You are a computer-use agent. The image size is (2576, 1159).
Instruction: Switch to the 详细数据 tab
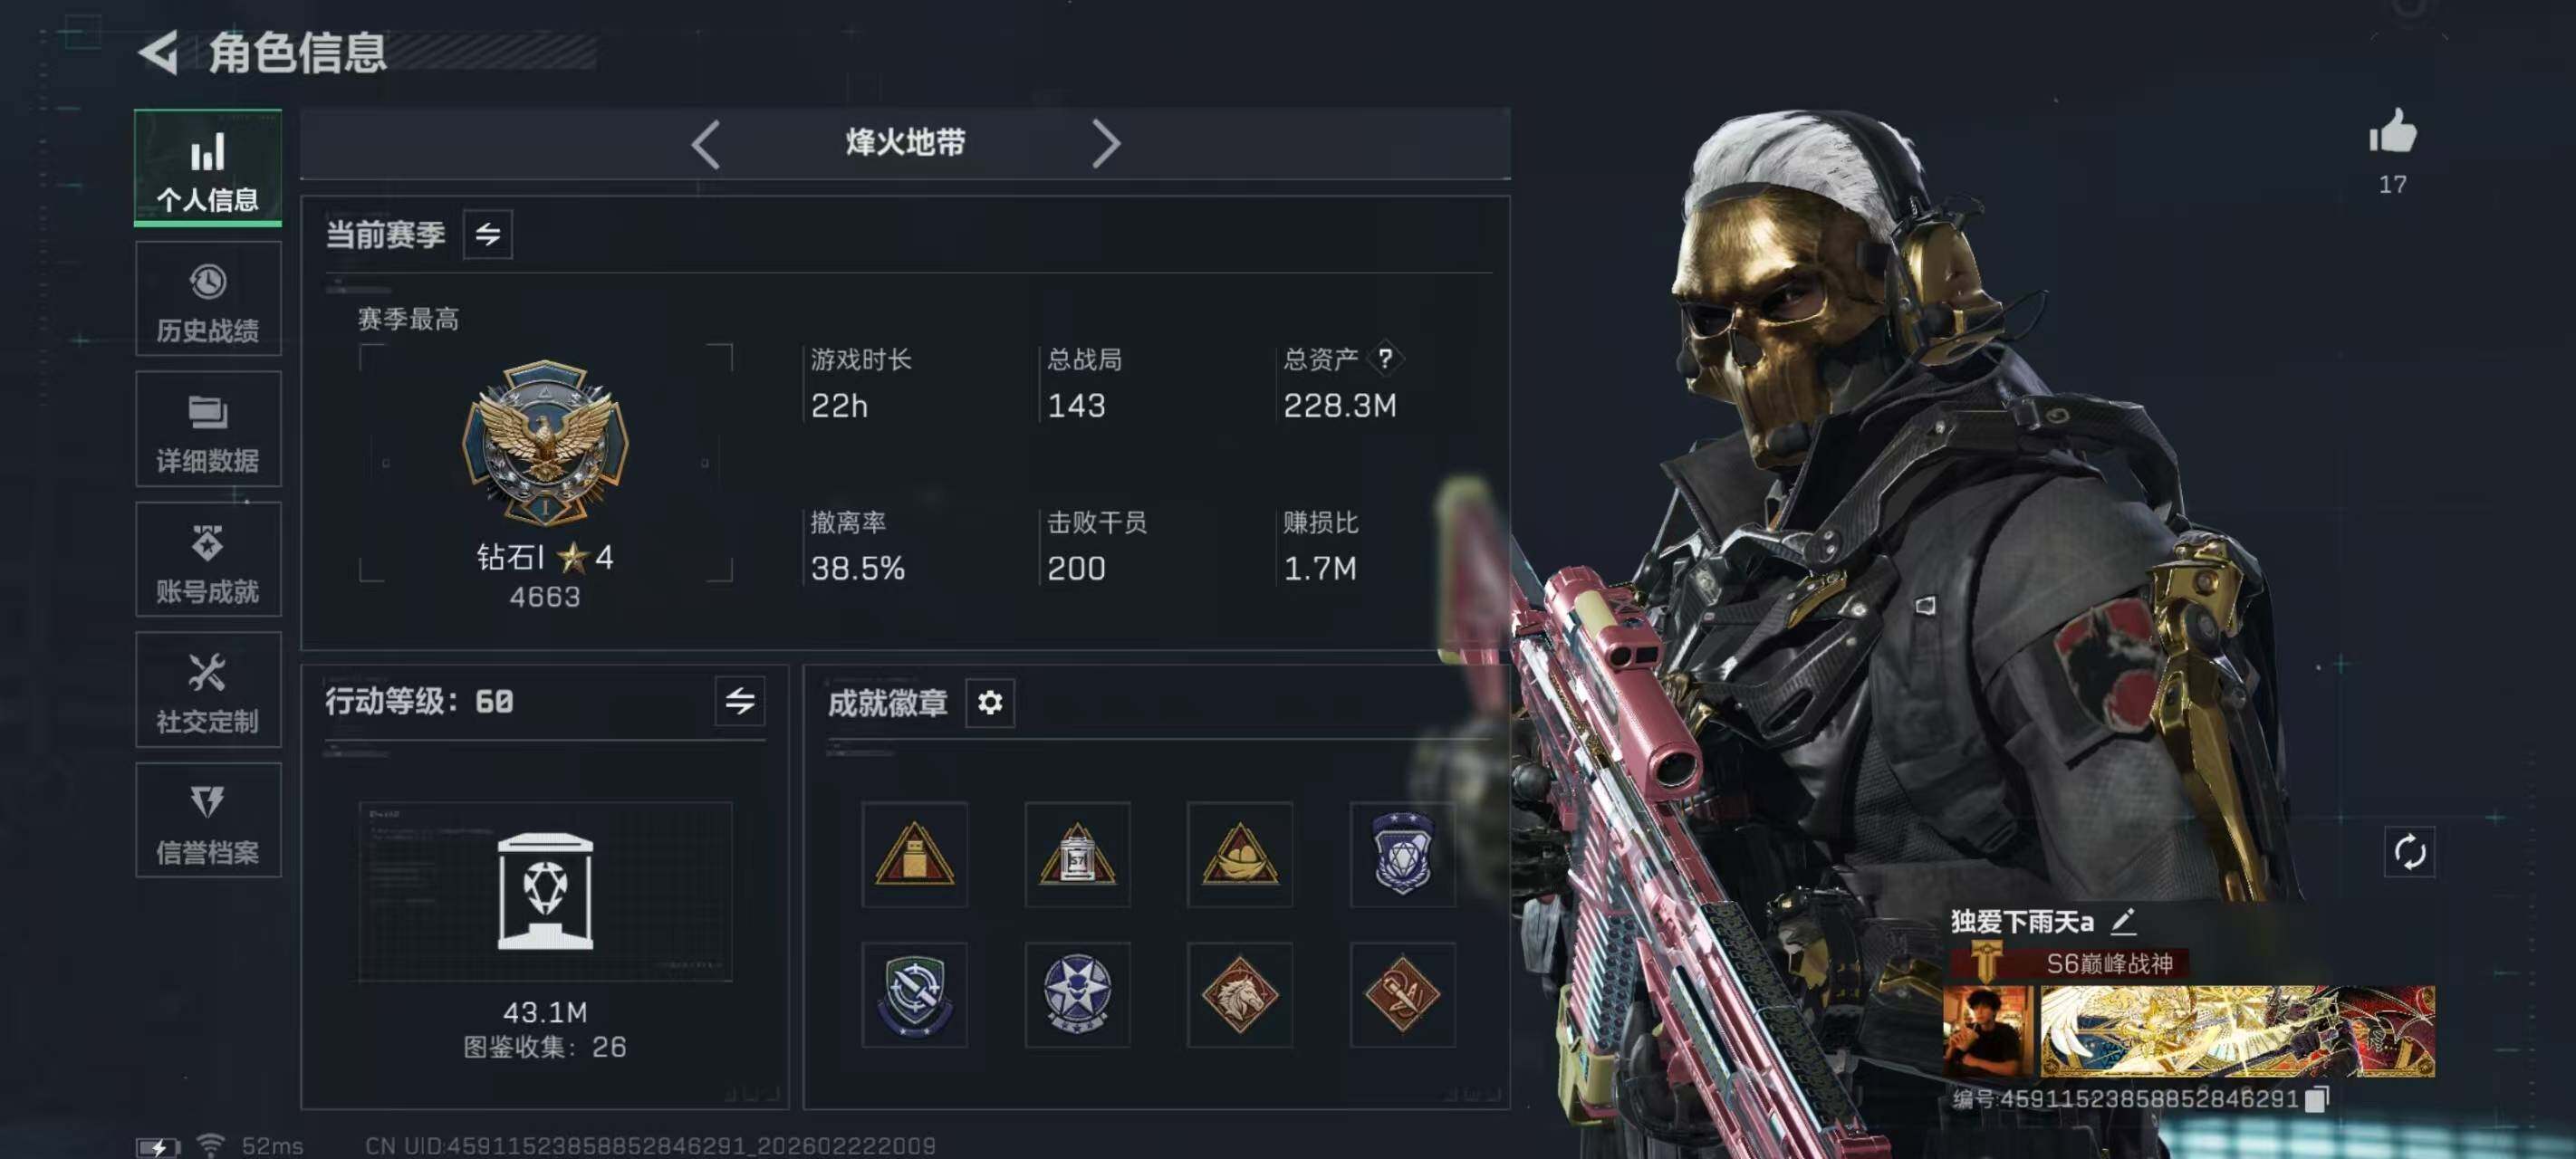pos(208,429)
